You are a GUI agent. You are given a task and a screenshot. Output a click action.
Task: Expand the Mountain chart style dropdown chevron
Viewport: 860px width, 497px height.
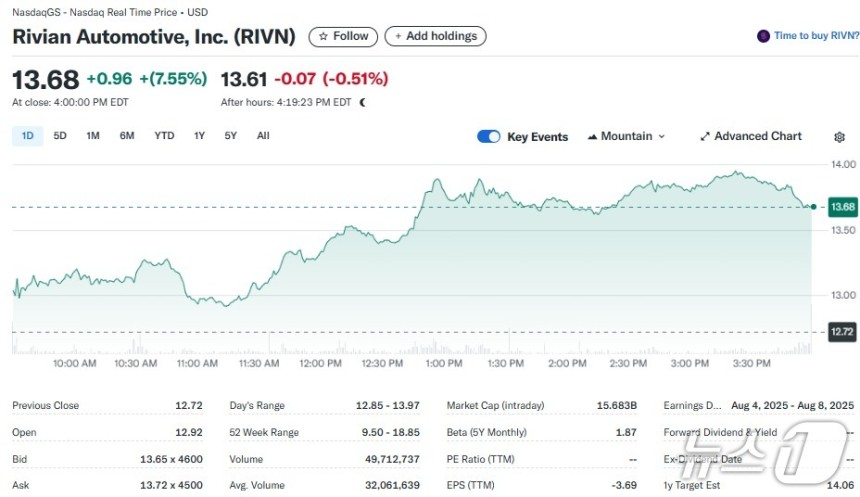click(661, 137)
